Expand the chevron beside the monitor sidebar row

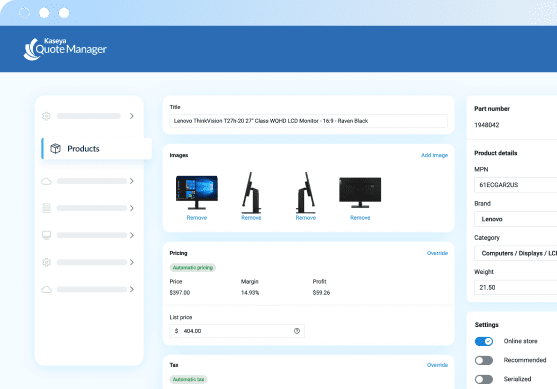131,235
